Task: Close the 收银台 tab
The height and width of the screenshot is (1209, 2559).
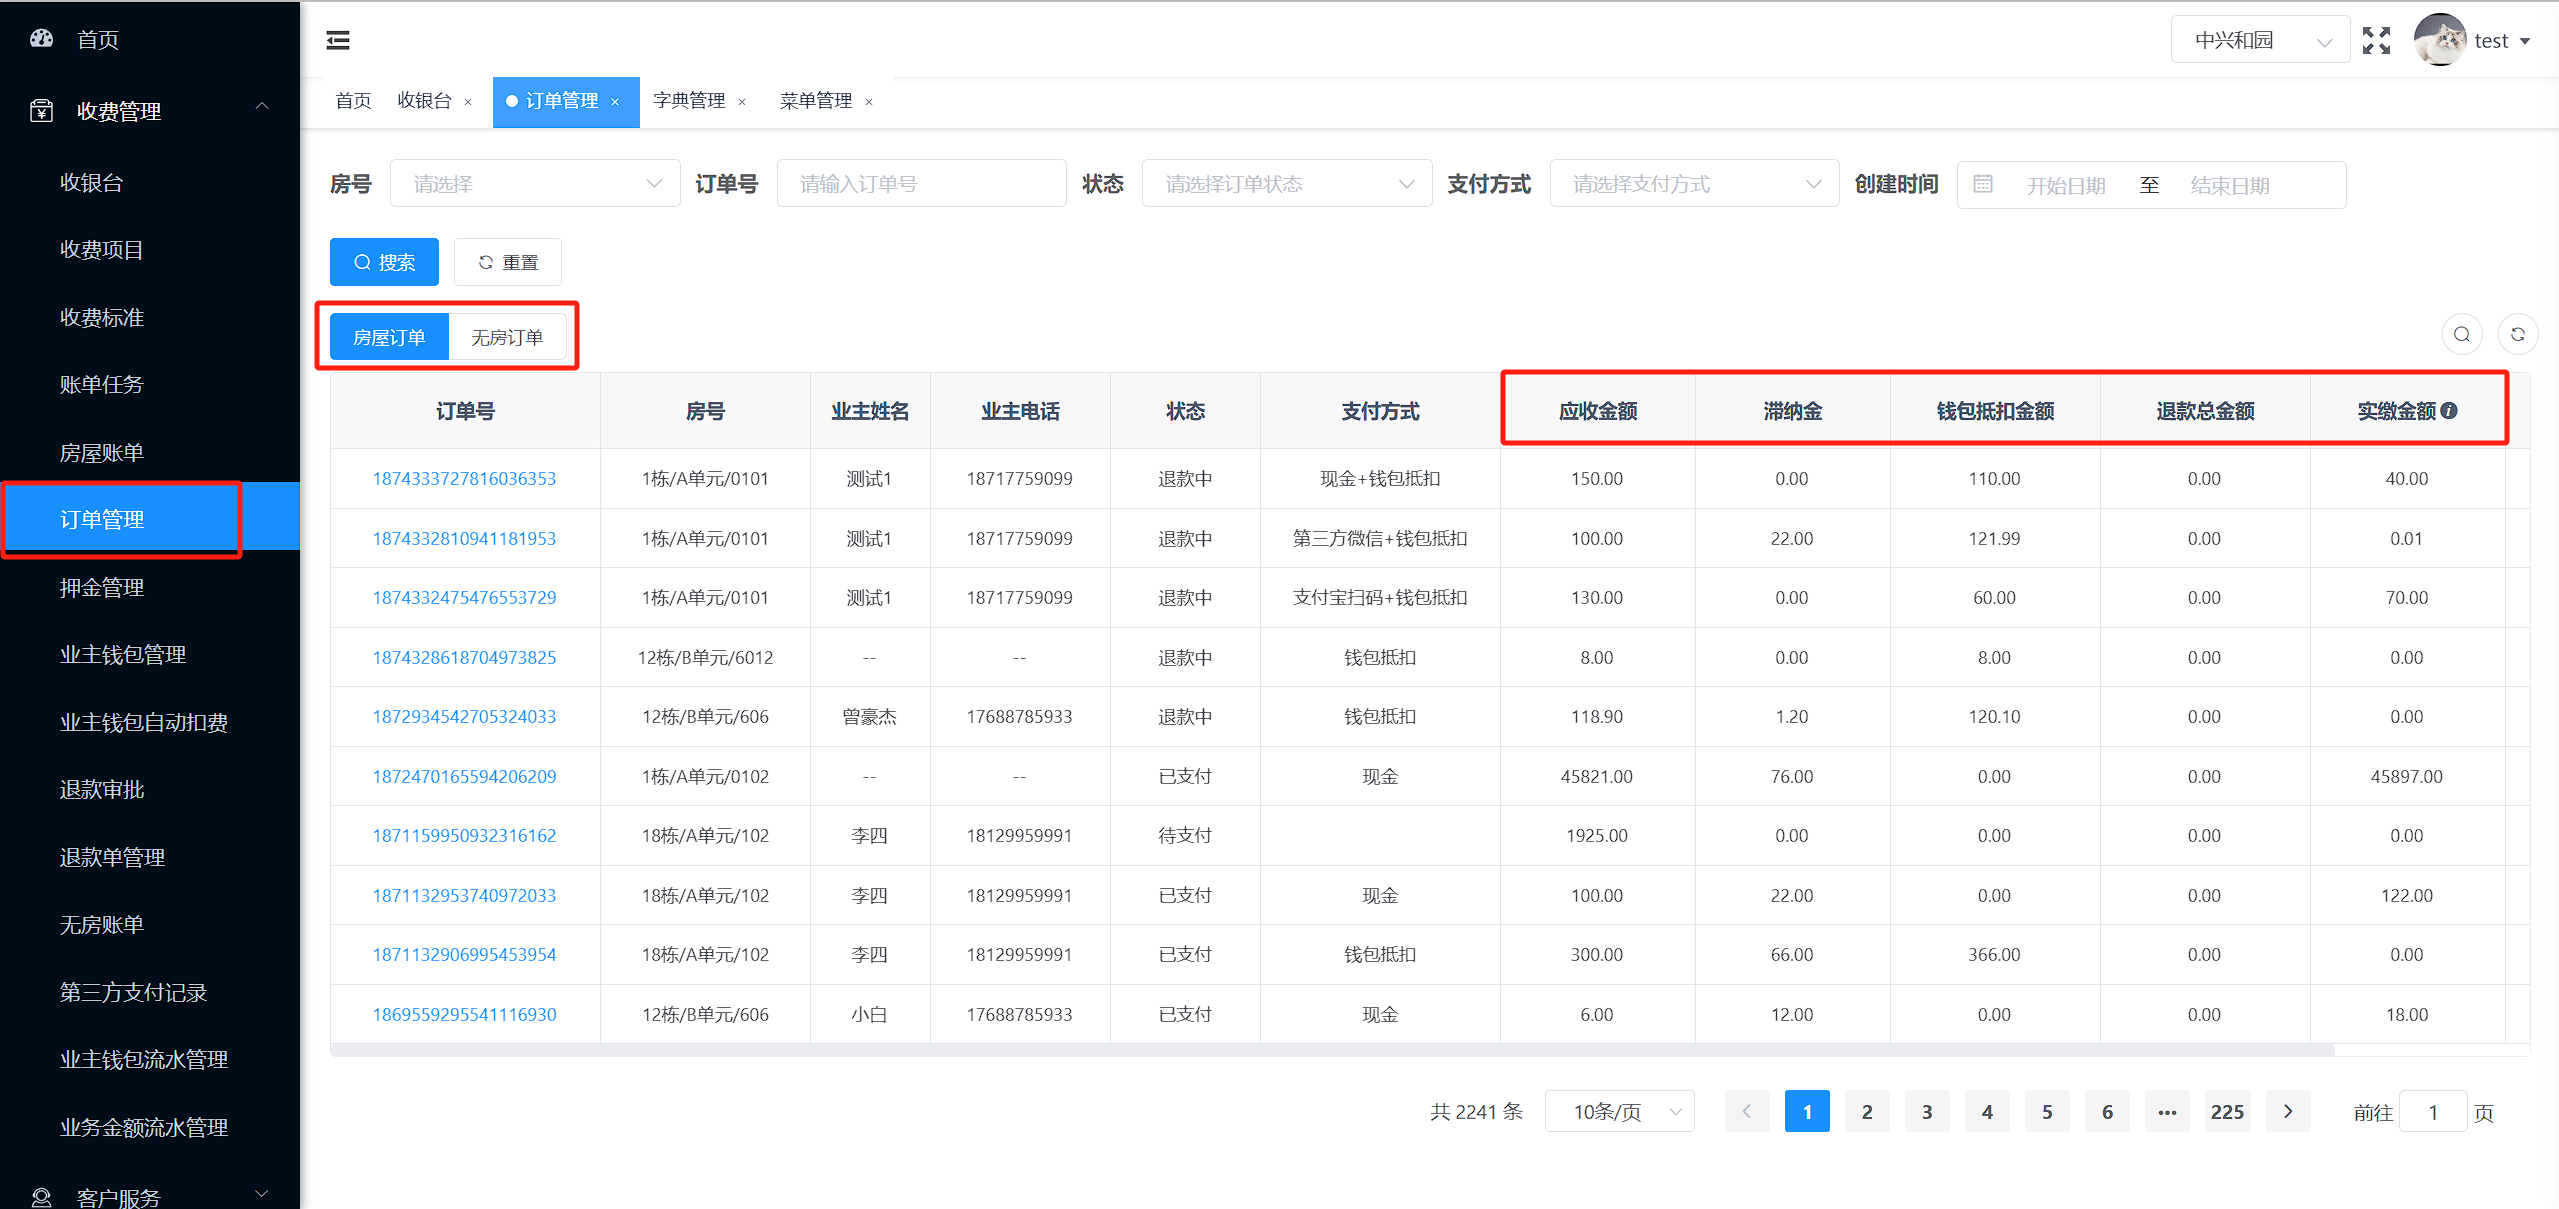Action: point(468,102)
